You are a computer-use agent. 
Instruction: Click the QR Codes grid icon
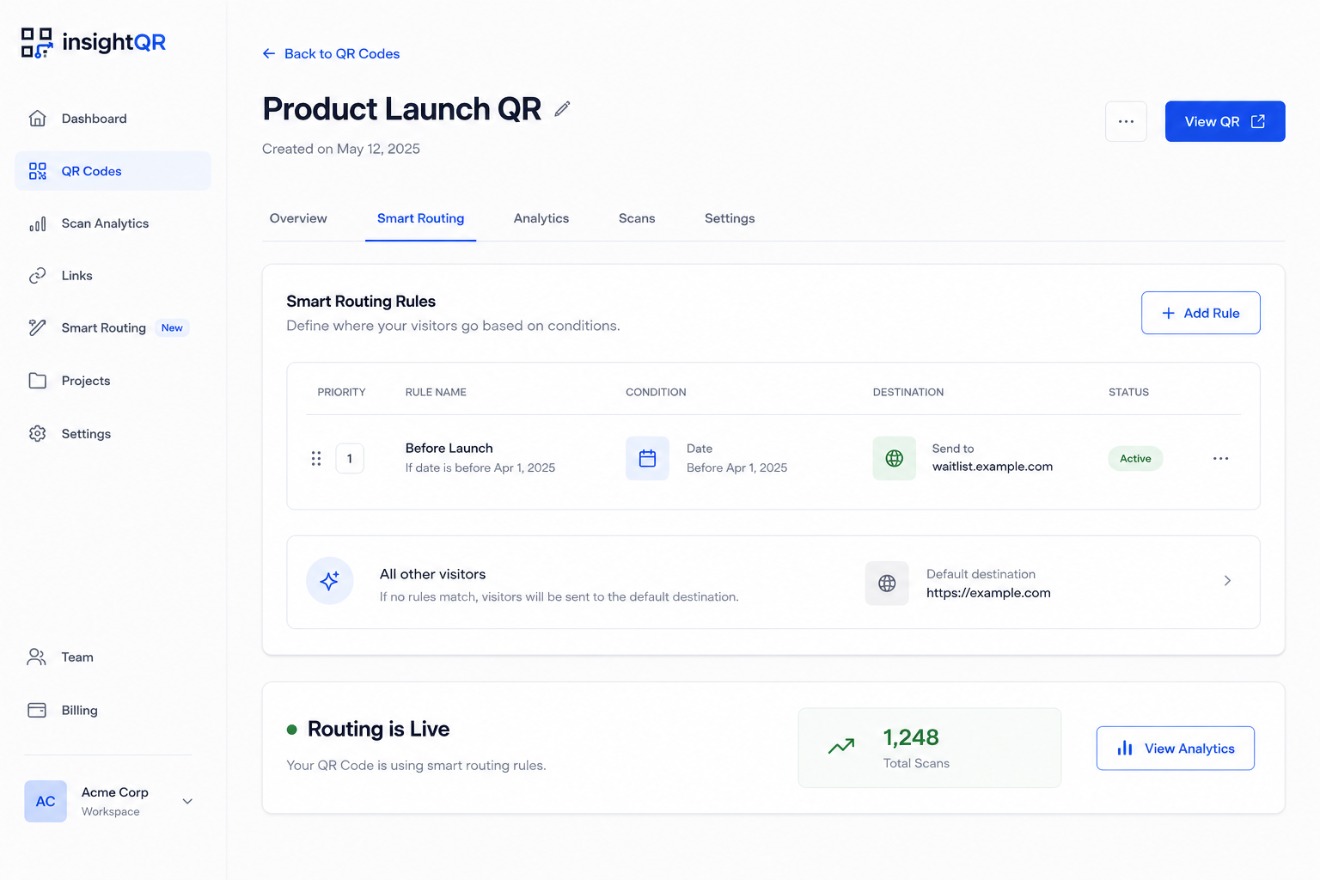[37, 171]
